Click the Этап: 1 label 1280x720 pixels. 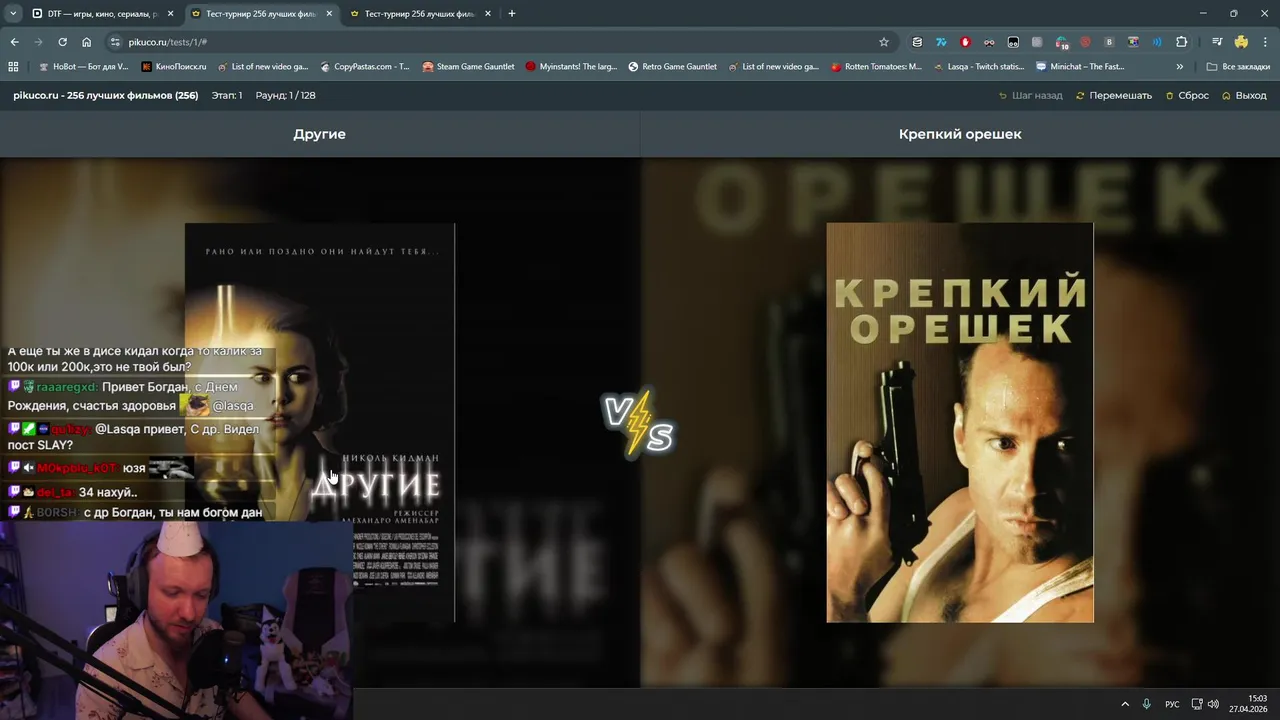[227, 96]
